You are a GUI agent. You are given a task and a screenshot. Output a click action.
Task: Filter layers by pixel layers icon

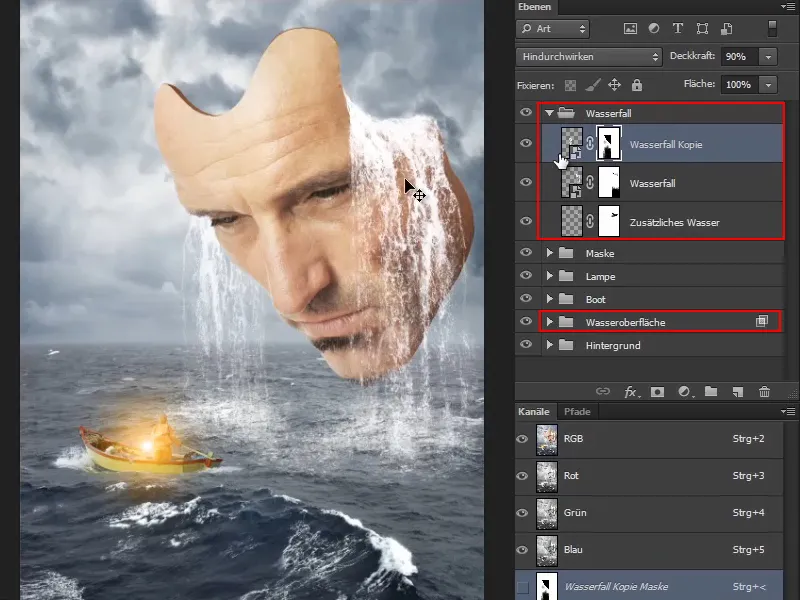pos(630,29)
